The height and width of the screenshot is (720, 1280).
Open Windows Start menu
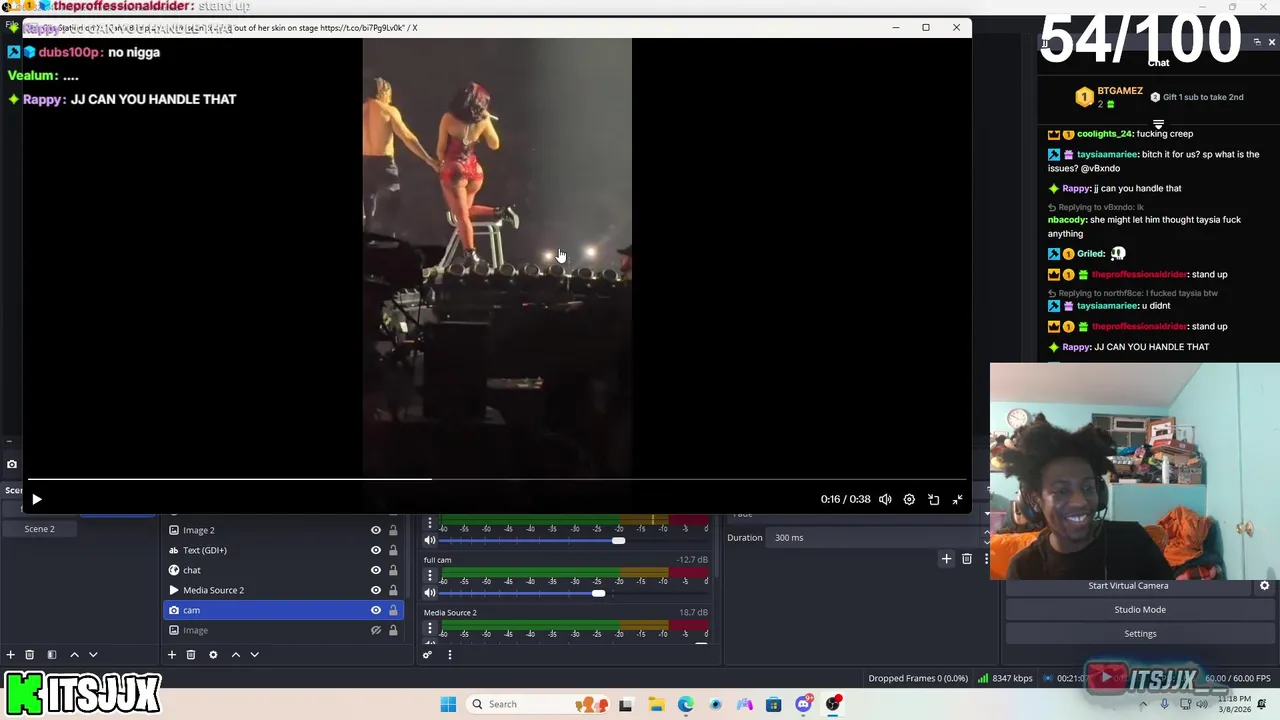(448, 704)
